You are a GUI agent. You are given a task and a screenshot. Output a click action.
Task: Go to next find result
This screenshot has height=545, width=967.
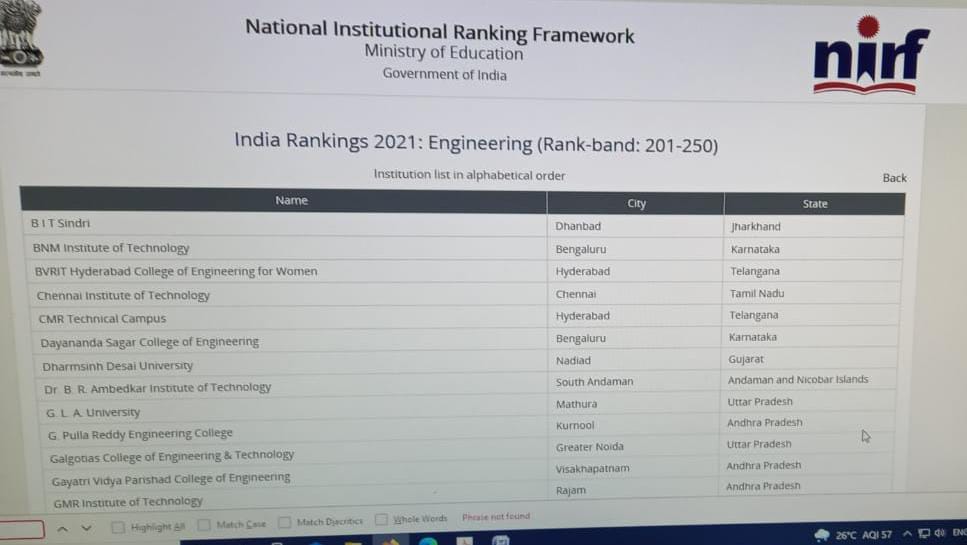click(x=86, y=528)
